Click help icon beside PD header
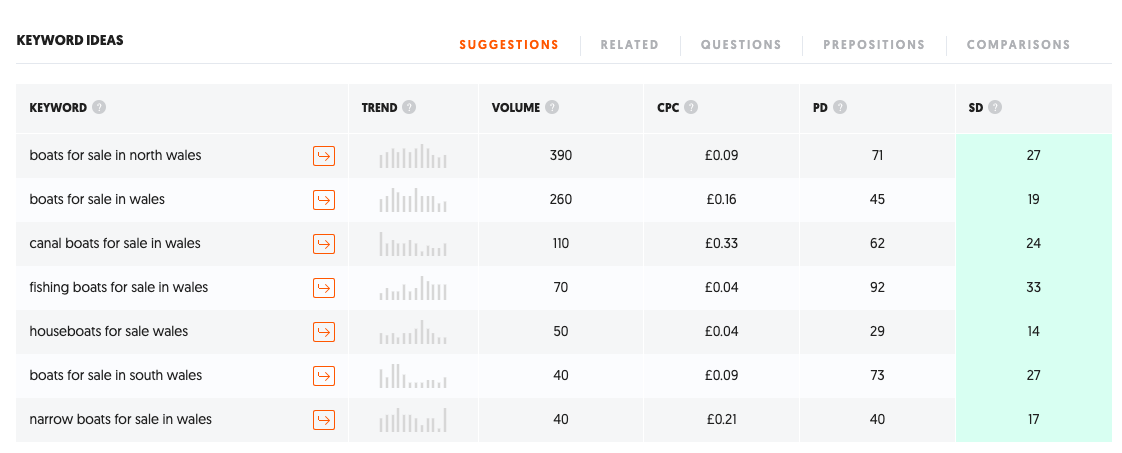This screenshot has height=453, width=1122. point(840,108)
